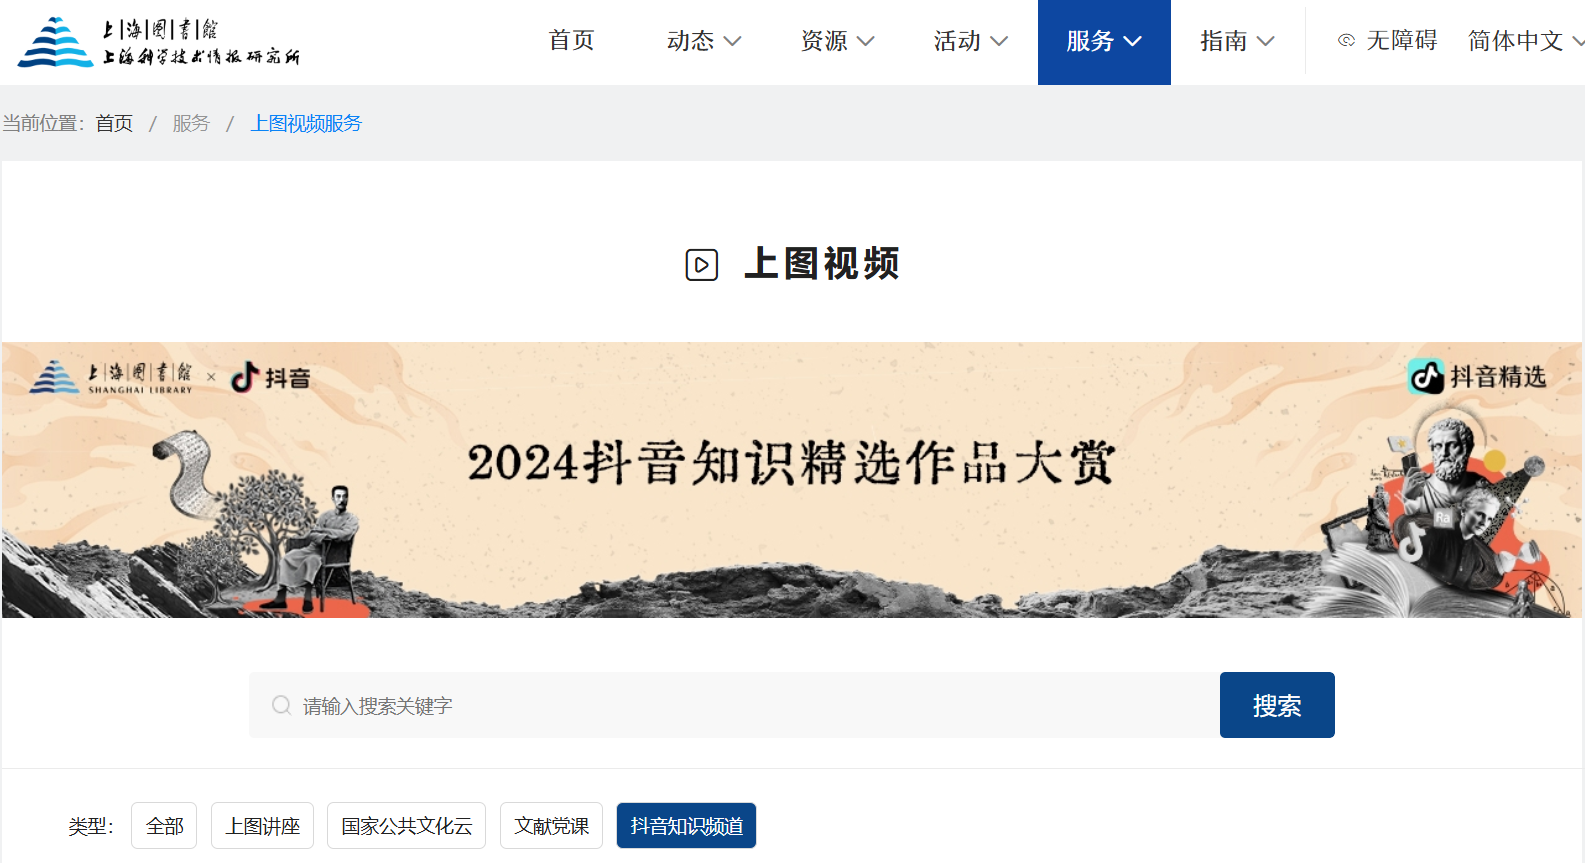Click the video play icon beside 上图视频
Image resolution: width=1585 pixels, height=863 pixels.
tap(702, 265)
